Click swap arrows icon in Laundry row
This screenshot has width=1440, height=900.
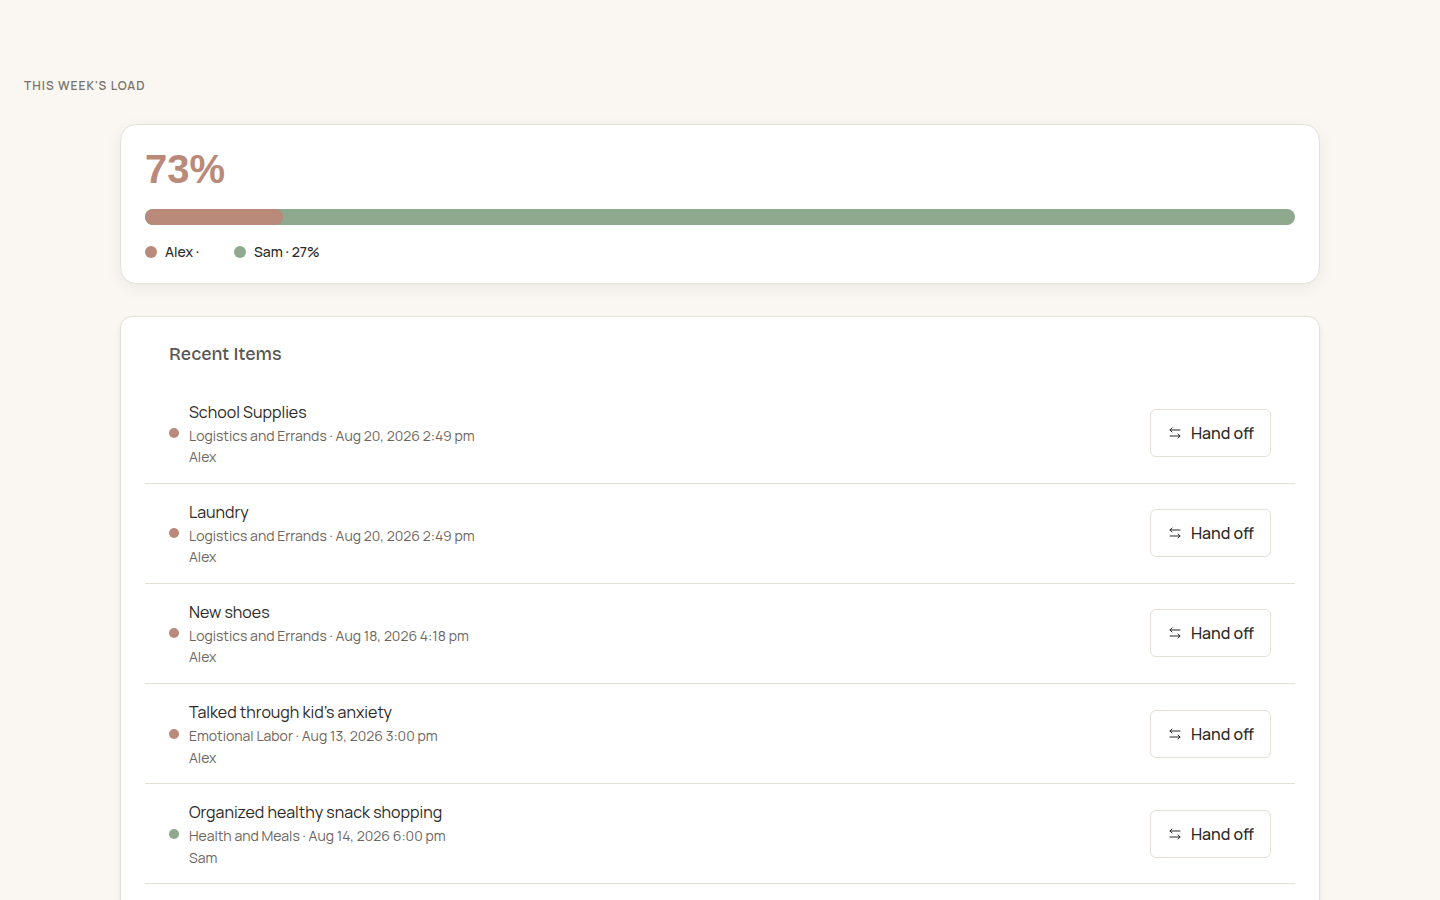click(x=1175, y=533)
